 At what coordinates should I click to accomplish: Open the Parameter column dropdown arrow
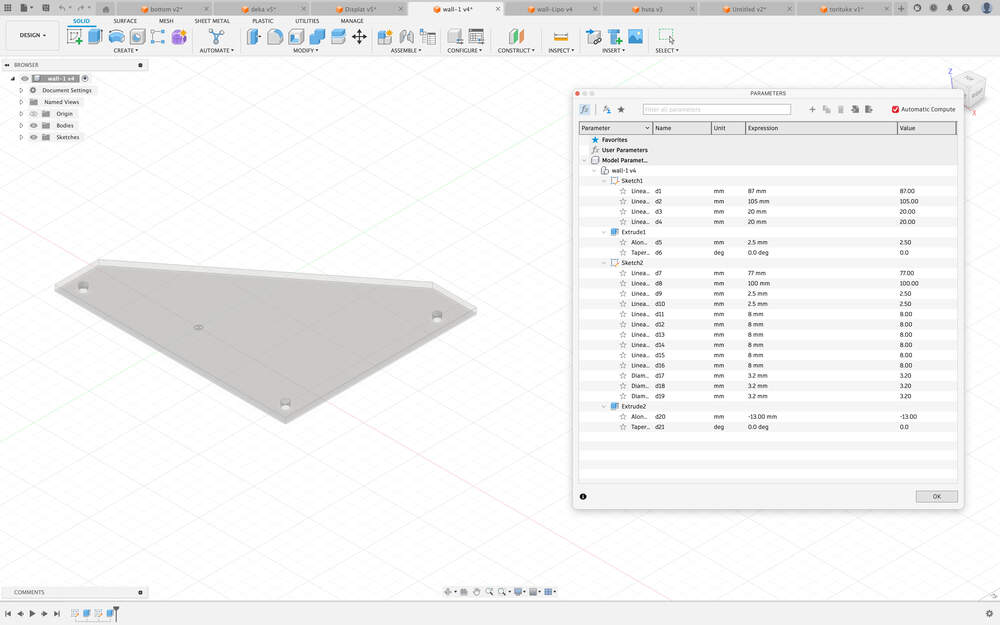[647, 128]
